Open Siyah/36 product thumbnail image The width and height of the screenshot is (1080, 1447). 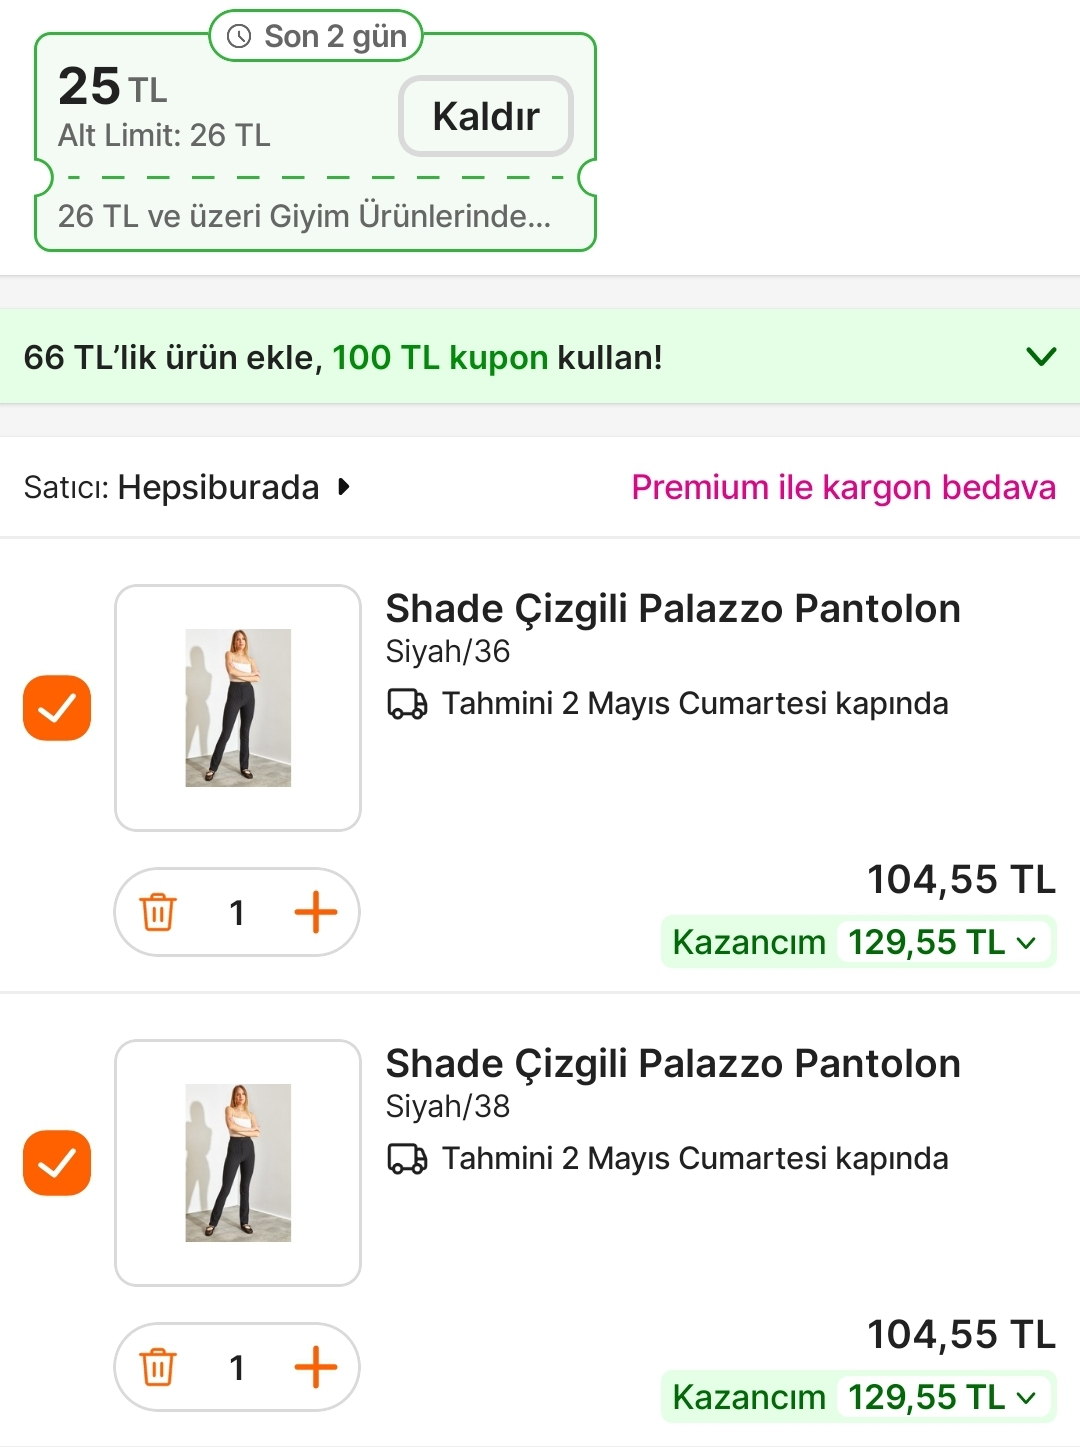[238, 708]
